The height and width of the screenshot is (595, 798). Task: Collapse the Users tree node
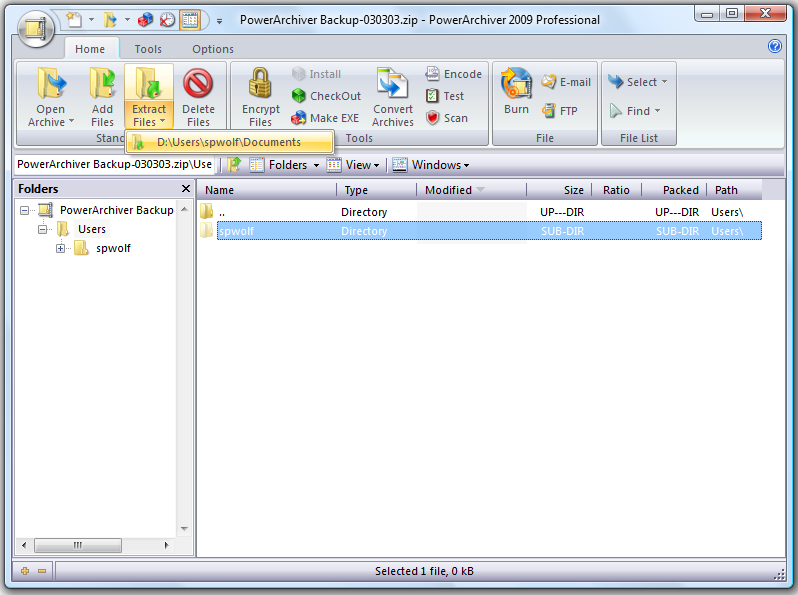[42, 230]
